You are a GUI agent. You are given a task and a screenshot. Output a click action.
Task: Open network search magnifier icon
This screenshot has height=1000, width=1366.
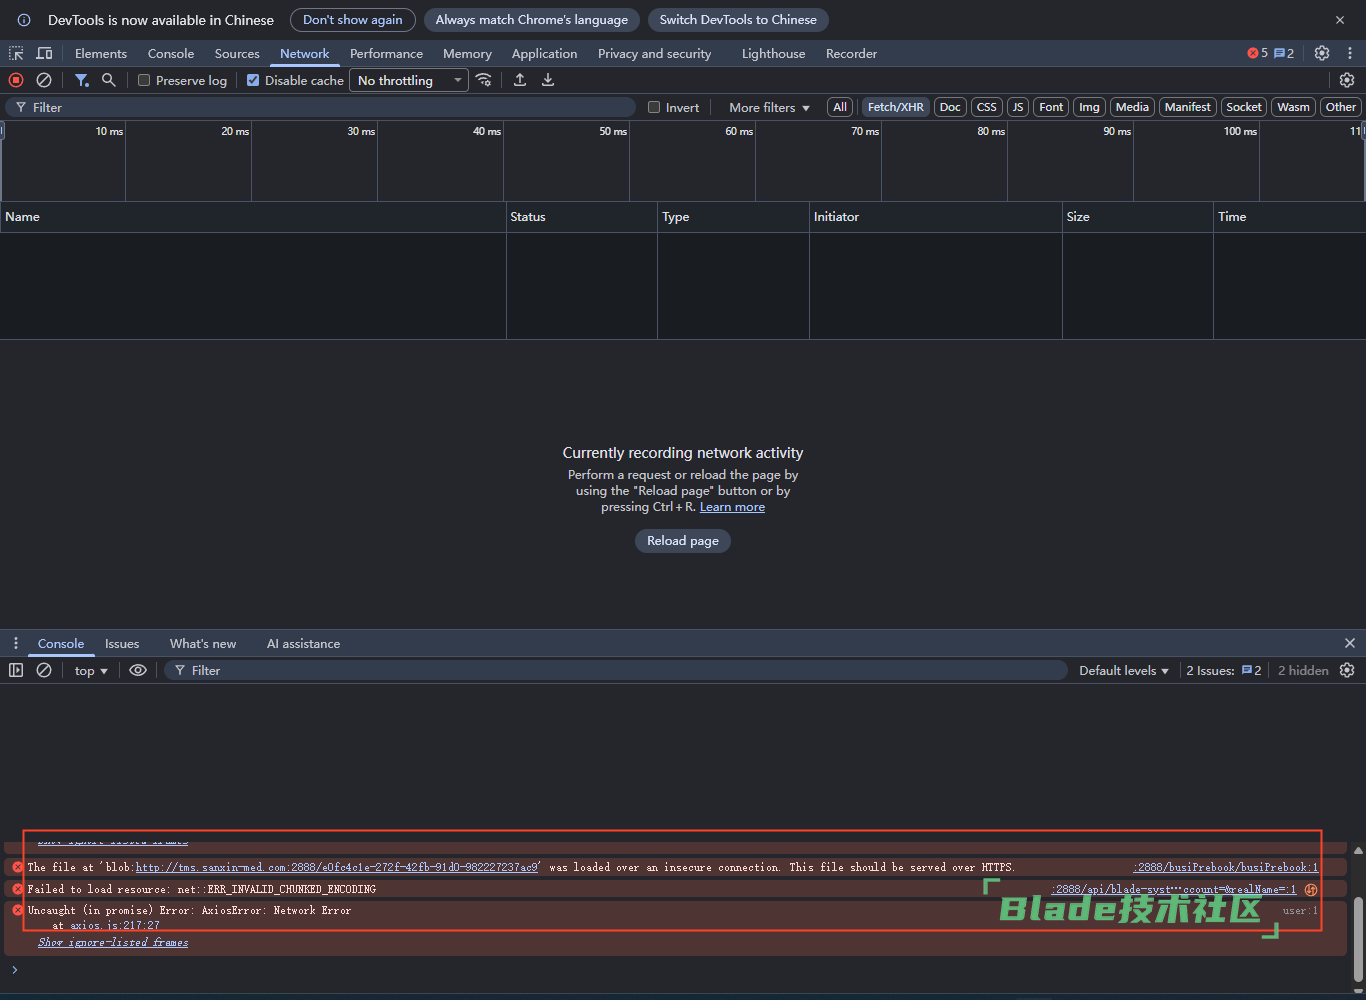click(x=109, y=80)
